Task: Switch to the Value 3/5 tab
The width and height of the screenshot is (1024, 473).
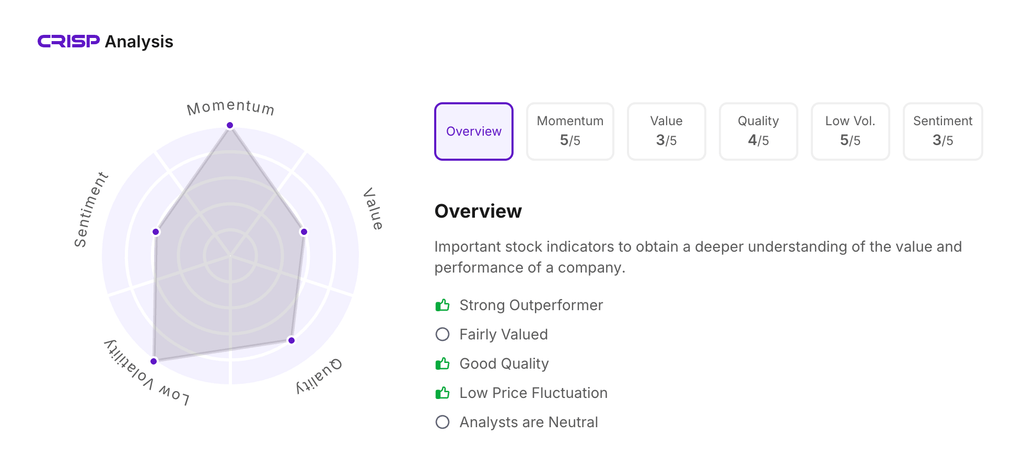Action: [666, 131]
